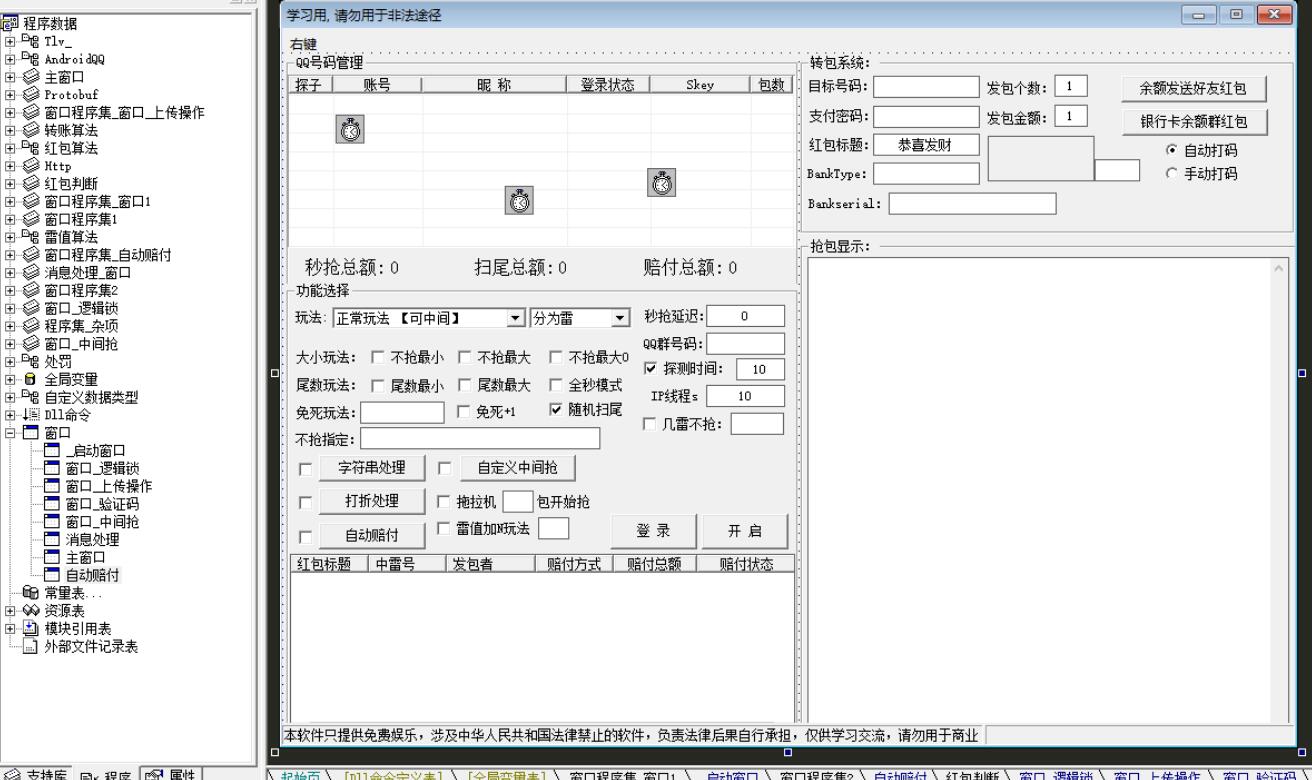Open the [全局变量表] bottom tab

point(506,774)
